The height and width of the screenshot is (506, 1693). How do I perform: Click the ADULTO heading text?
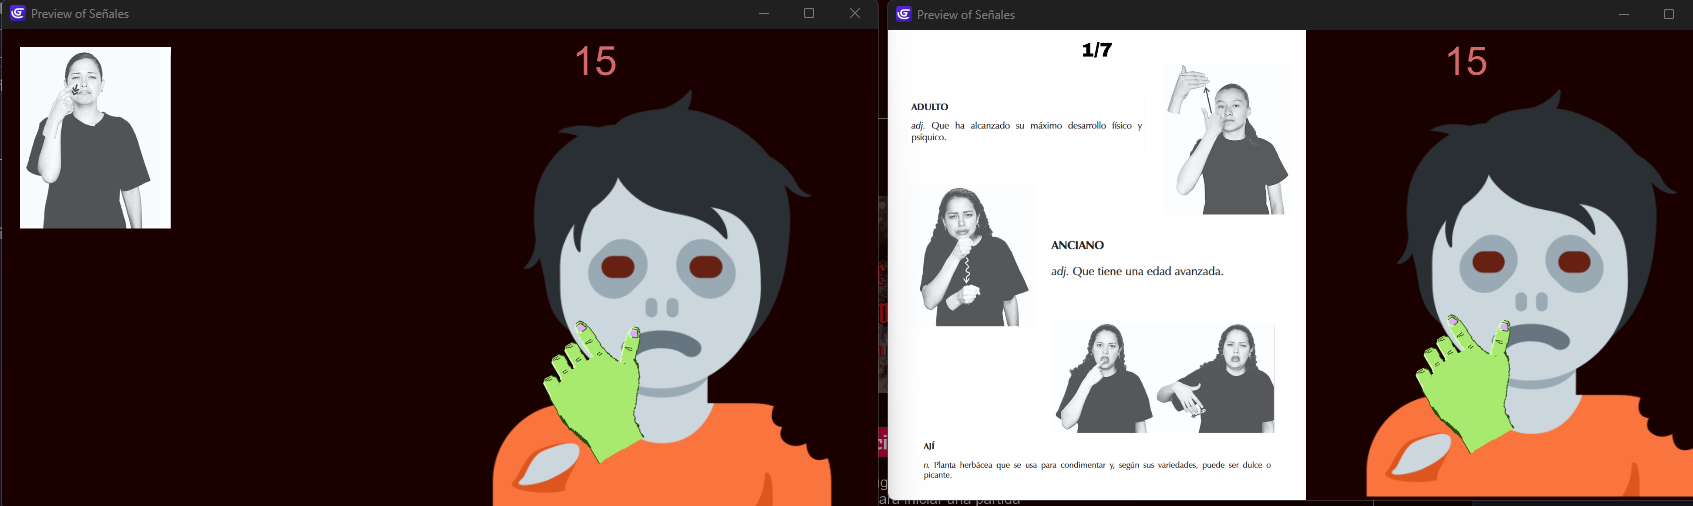coord(929,107)
